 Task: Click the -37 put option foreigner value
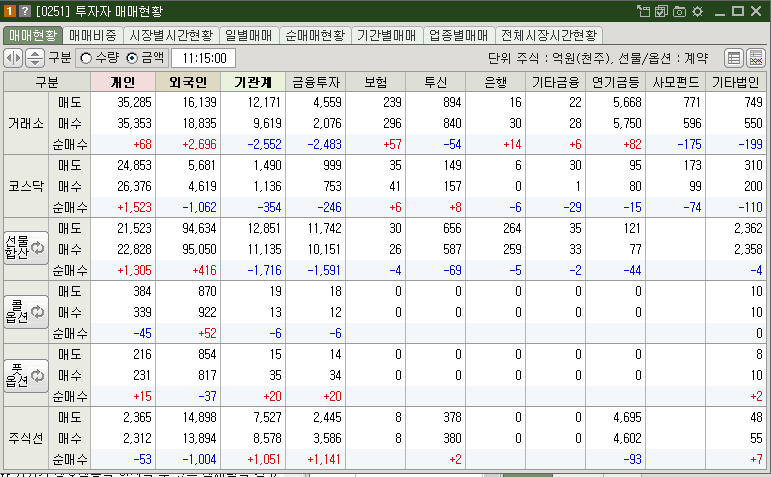(x=207, y=396)
